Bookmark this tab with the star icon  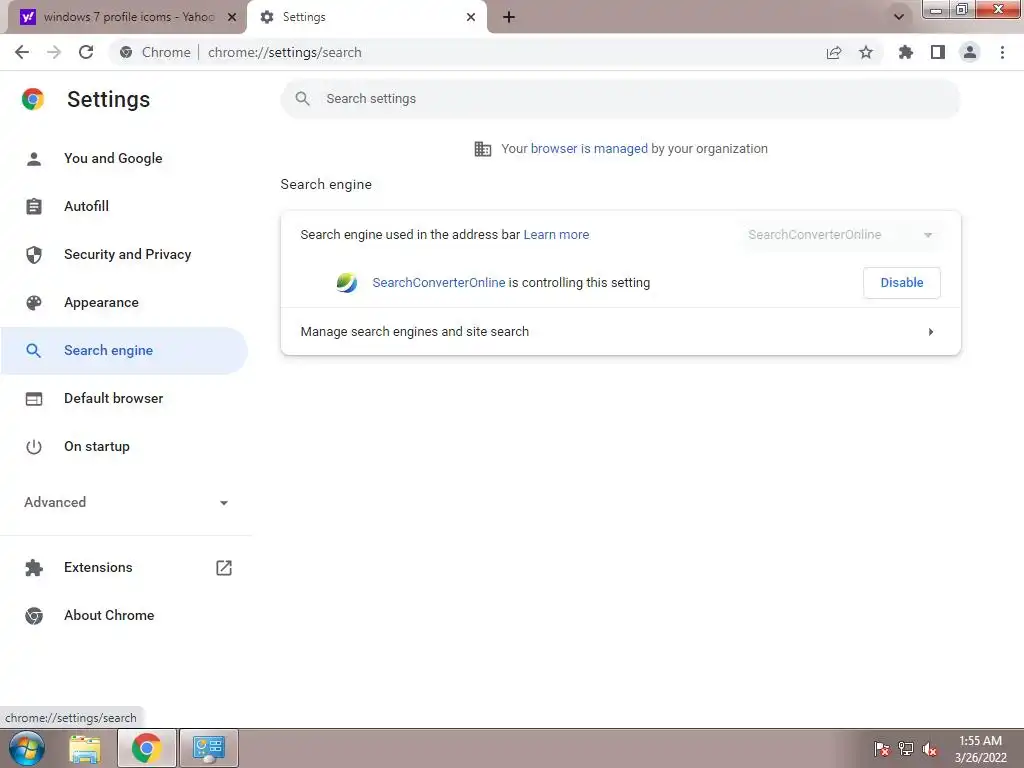pos(866,52)
